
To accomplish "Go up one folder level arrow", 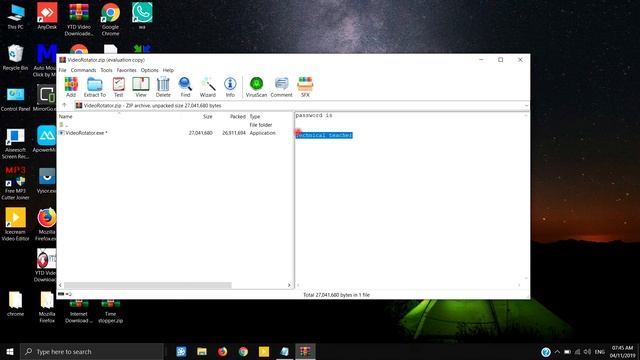I will (64, 105).
